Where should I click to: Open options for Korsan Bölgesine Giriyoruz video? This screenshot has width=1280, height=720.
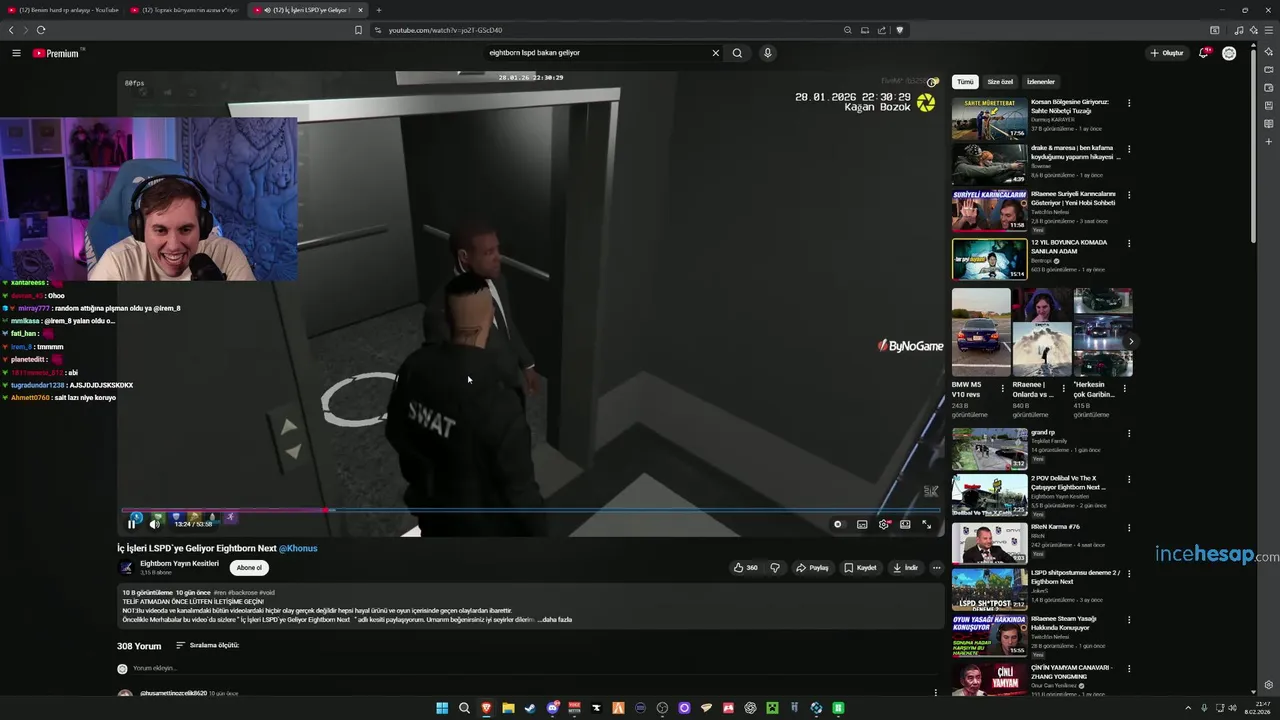[x=1129, y=103]
